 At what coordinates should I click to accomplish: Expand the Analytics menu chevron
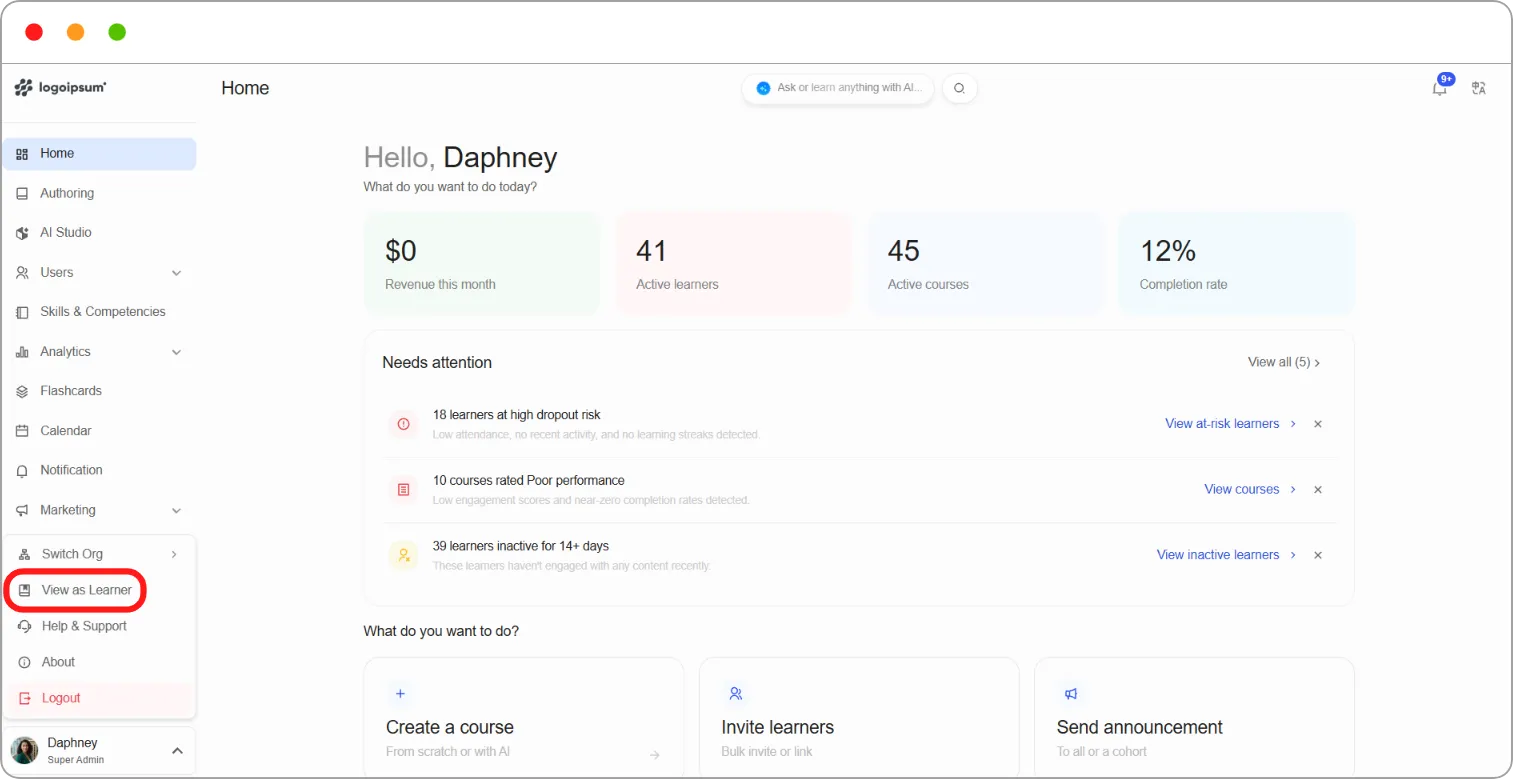point(177,352)
